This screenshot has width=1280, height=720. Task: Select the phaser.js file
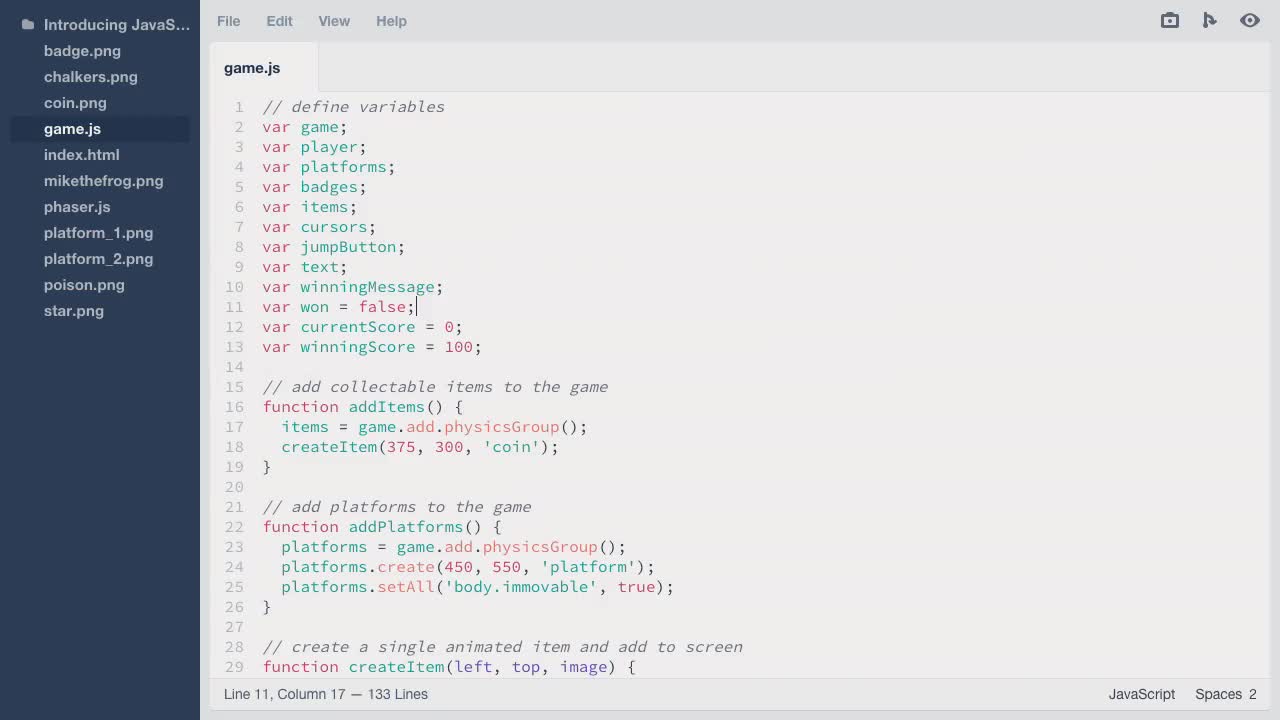point(77,207)
